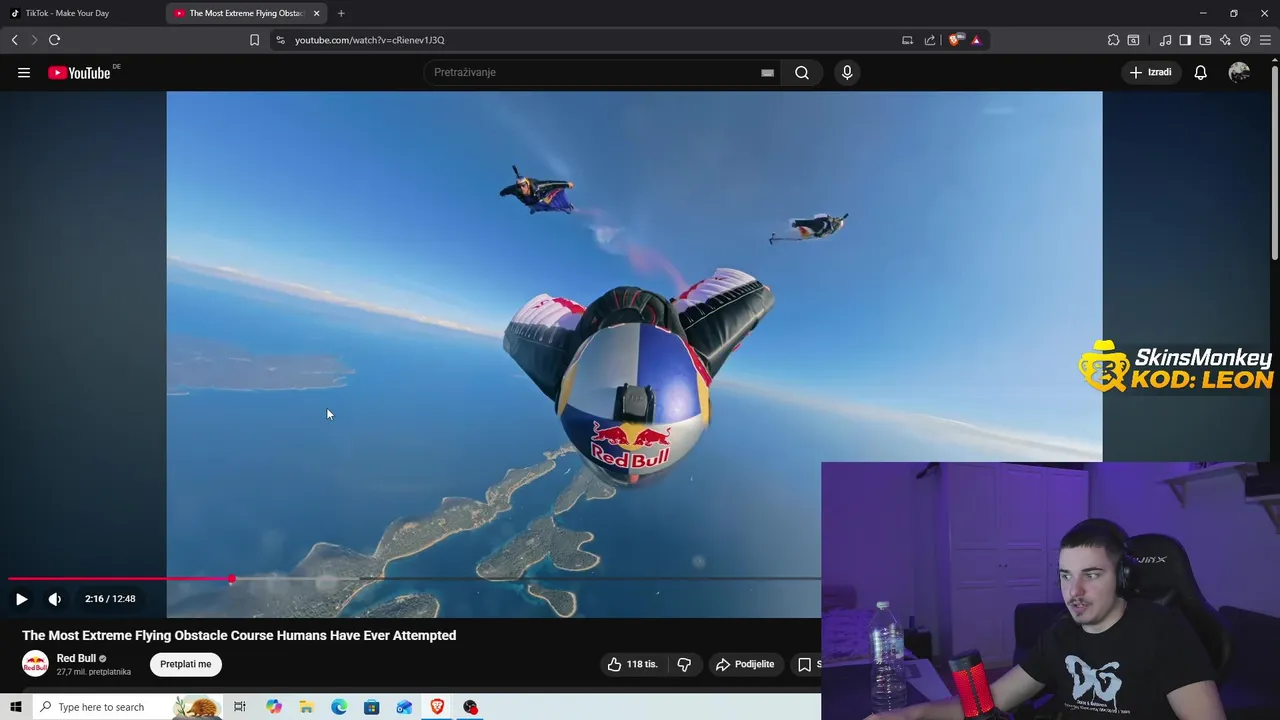Click the Izradi create button
Image resolution: width=1280 pixels, height=720 pixels.
click(x=1151, y=72)
